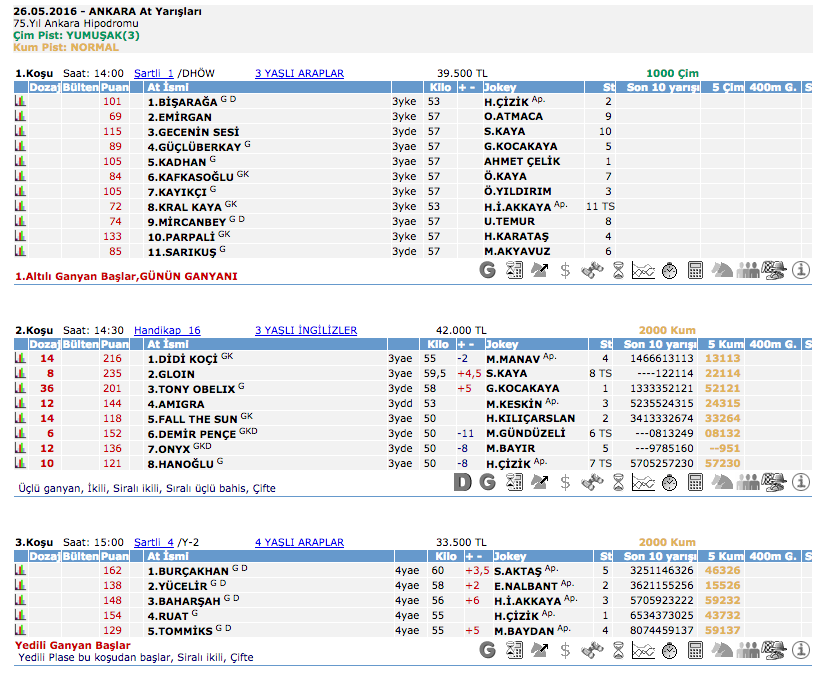The image size is (837, 677).
Task: Click the 4 YAŞLI ARAPLAR link
Action: 299,542
